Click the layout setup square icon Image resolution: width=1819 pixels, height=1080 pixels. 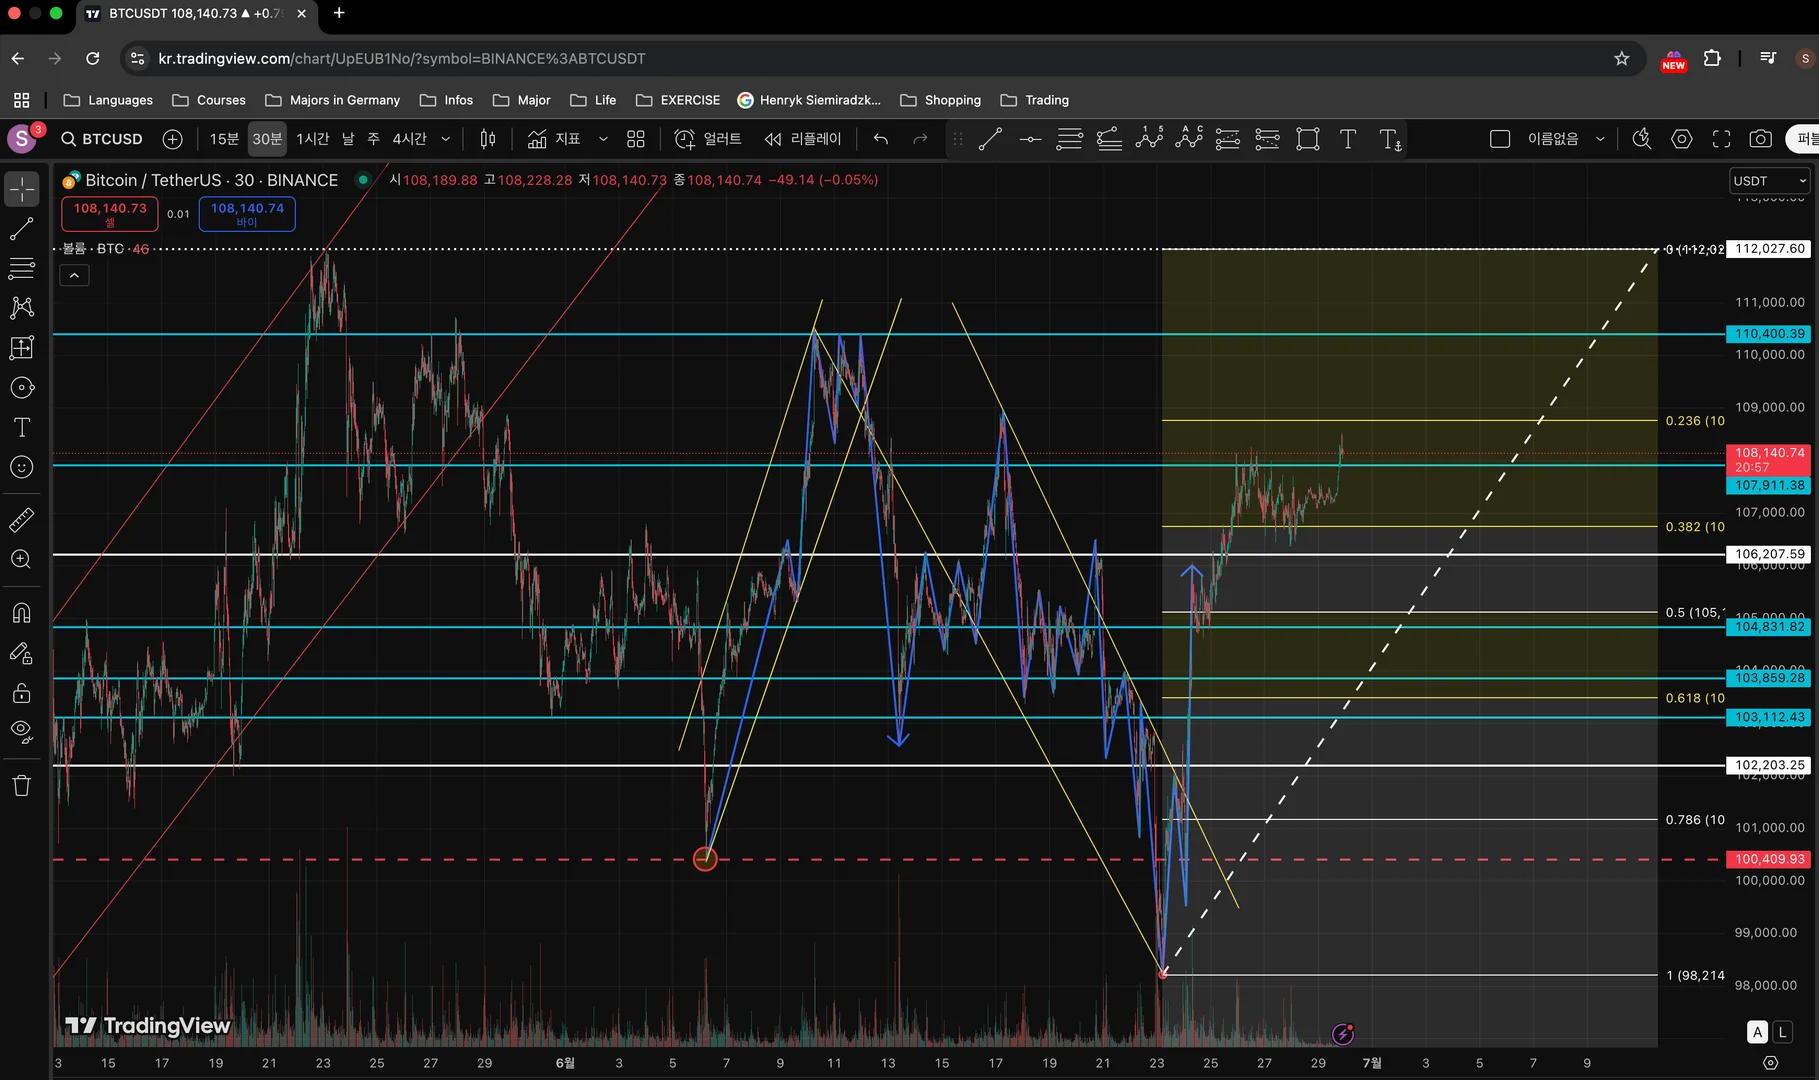pos(1500,139)
